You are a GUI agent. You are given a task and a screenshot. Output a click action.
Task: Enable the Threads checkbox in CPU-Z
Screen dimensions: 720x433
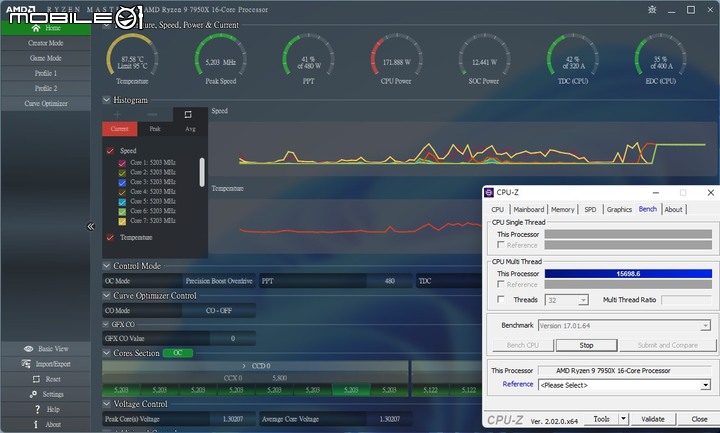501,299
